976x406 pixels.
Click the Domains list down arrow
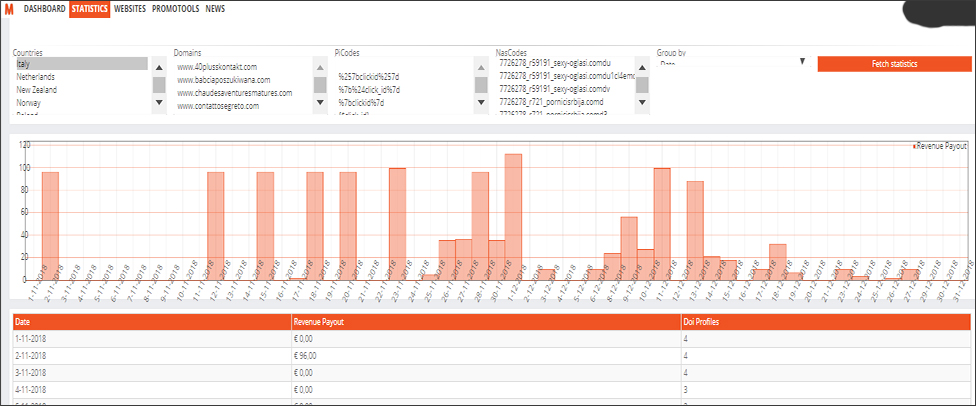320,102
